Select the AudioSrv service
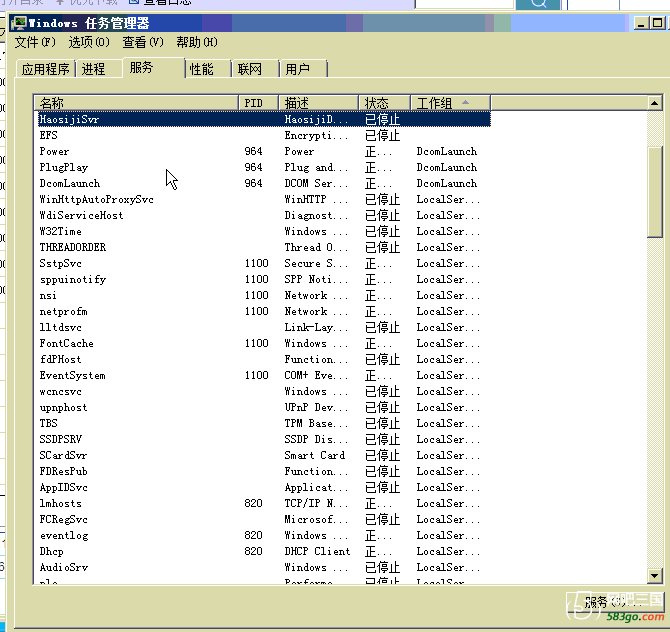 pos(64,567)
